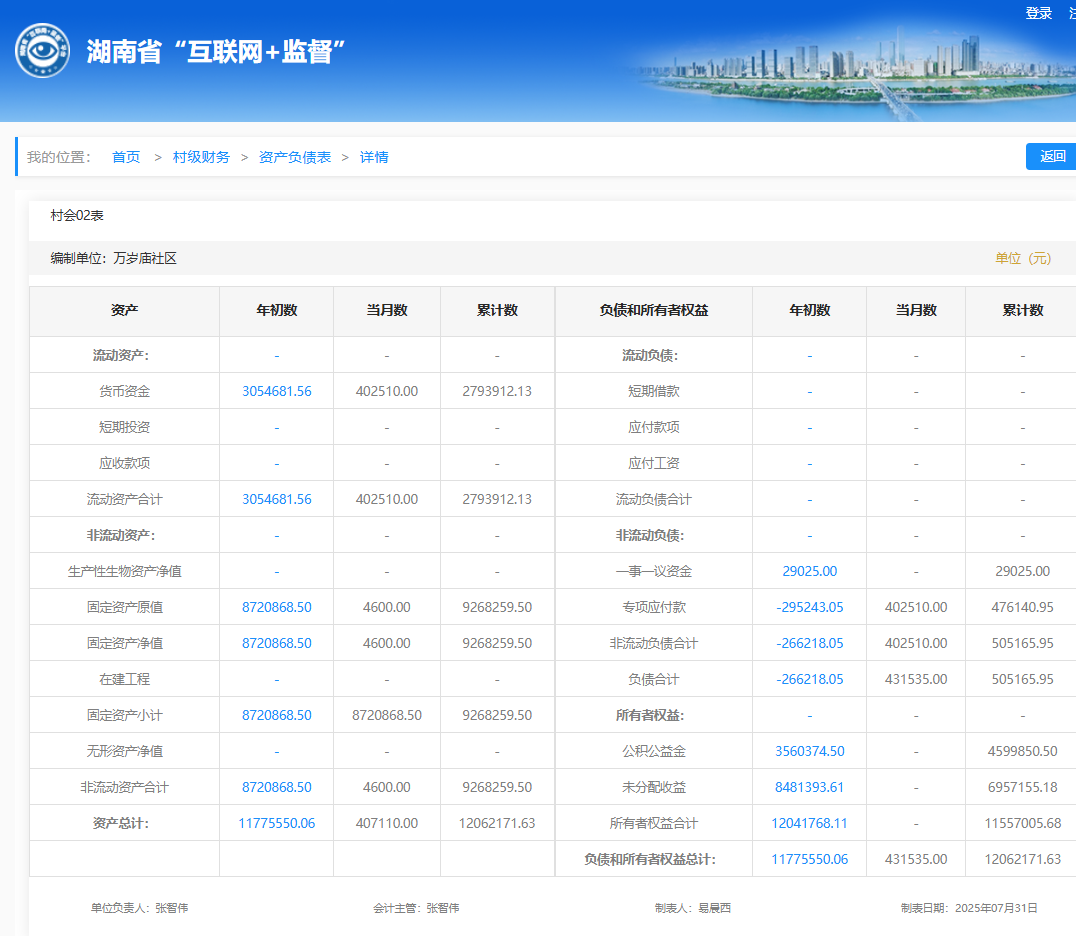Open 资产总计 opening value 11775550.06
This screenshot has width=1076, height=936.
276,823
